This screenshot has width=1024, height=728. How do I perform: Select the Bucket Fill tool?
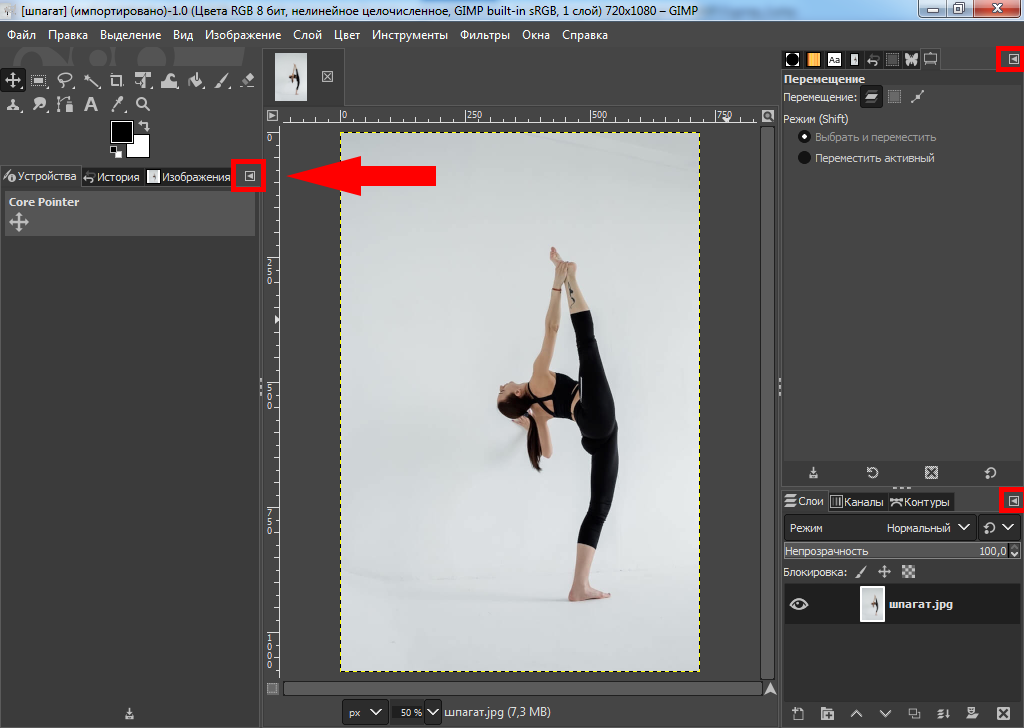(196, 81)
